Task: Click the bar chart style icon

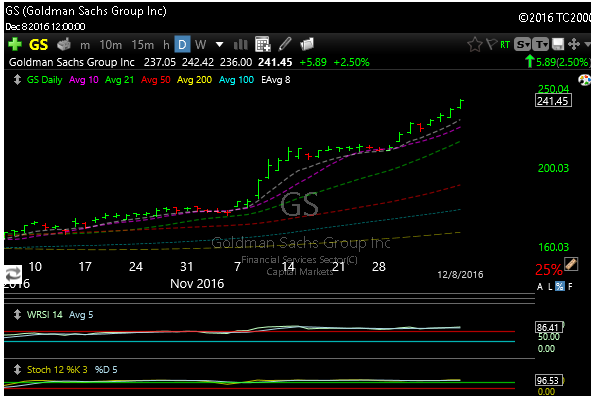Action: pos(240,45)
